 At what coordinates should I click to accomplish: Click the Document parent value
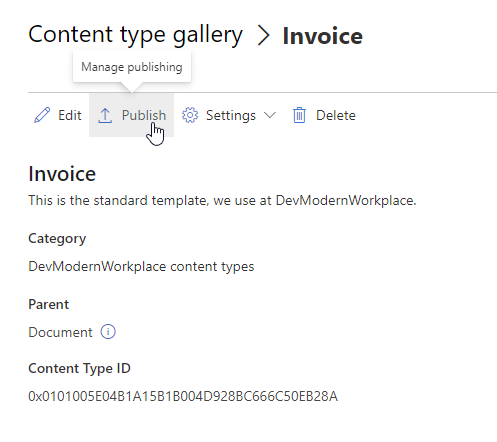pyautogui.click(x=60, y=332)
